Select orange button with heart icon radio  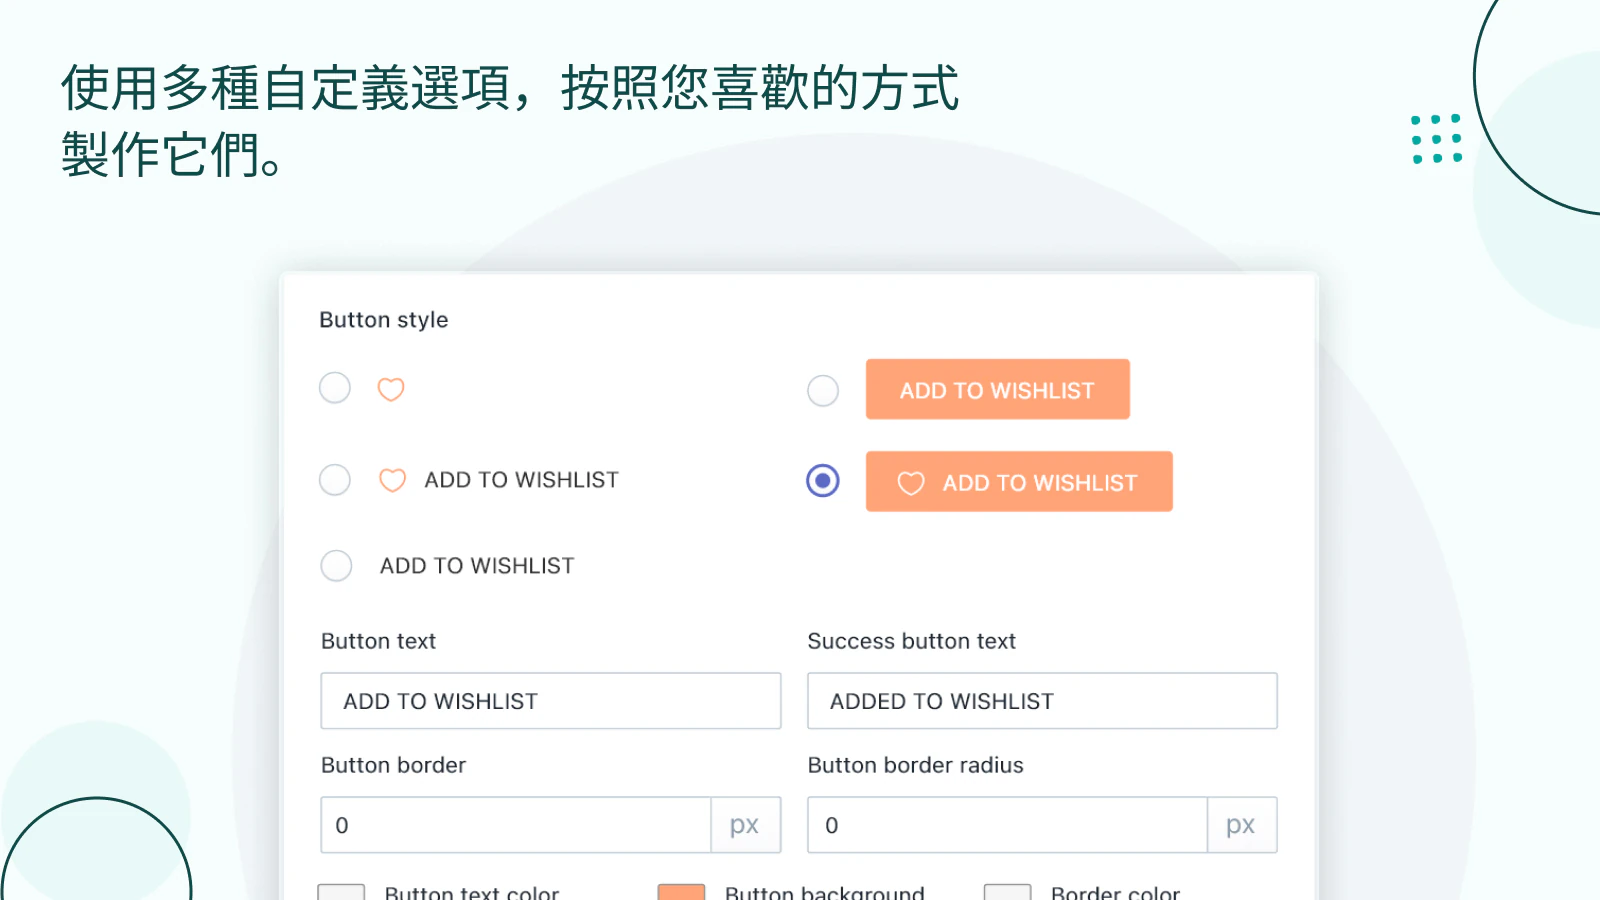coord(823,481)
